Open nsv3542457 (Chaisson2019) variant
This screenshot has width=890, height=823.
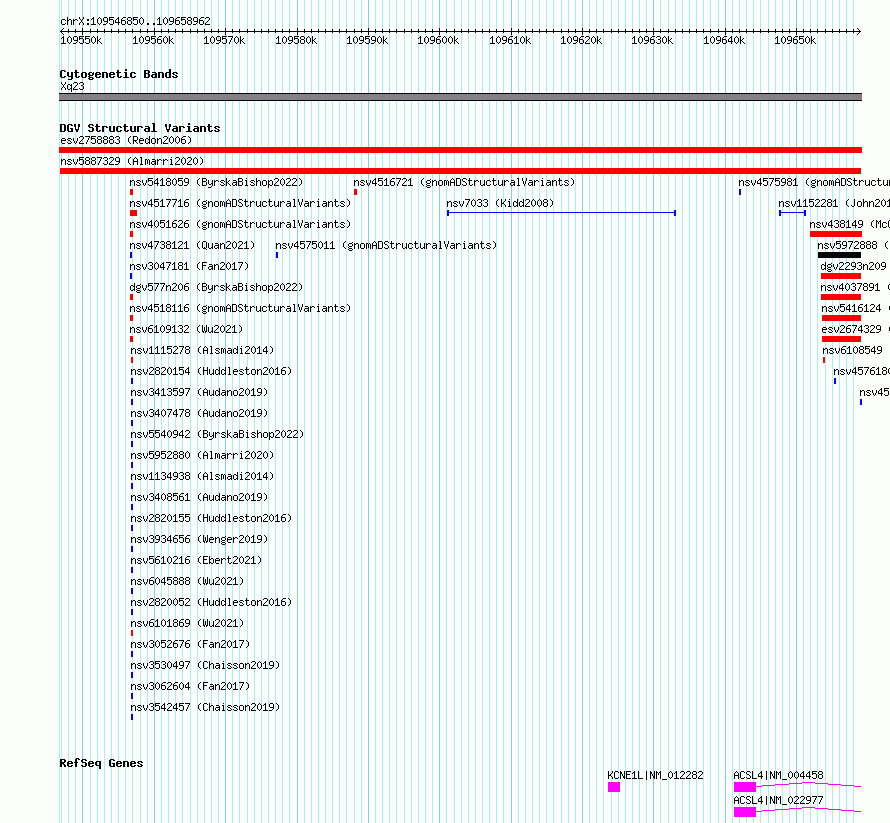tap(205, 707)
